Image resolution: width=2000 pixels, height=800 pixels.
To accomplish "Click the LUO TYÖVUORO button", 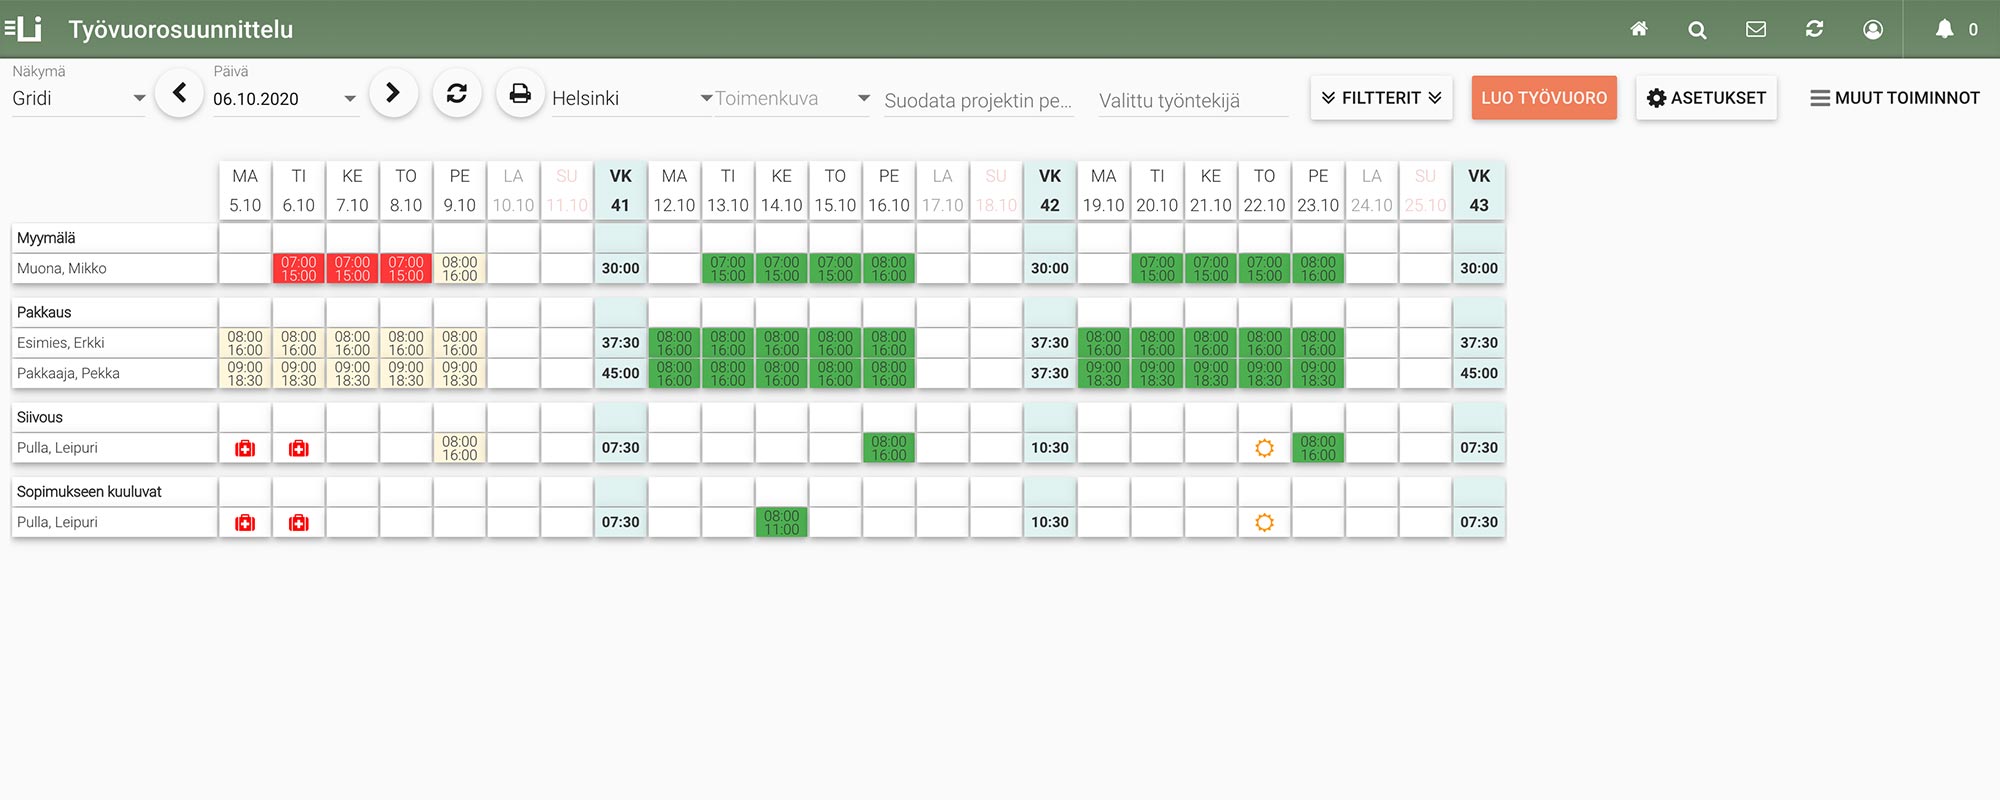I will point(1543,98).
